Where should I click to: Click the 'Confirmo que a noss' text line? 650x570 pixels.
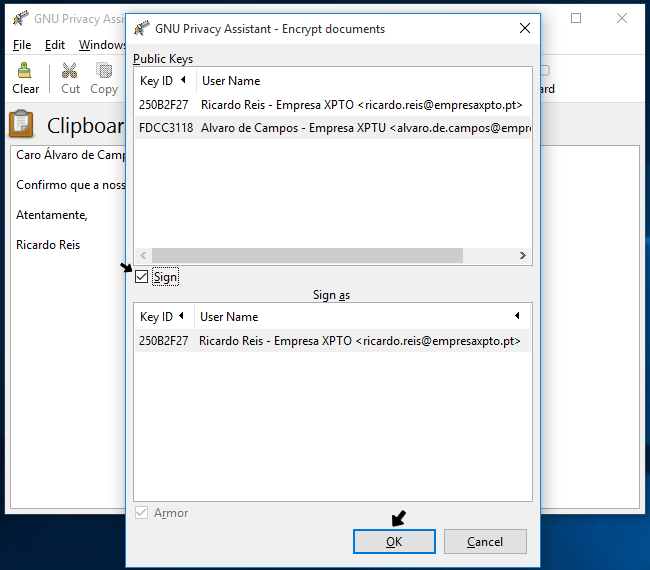click(70, 185)
